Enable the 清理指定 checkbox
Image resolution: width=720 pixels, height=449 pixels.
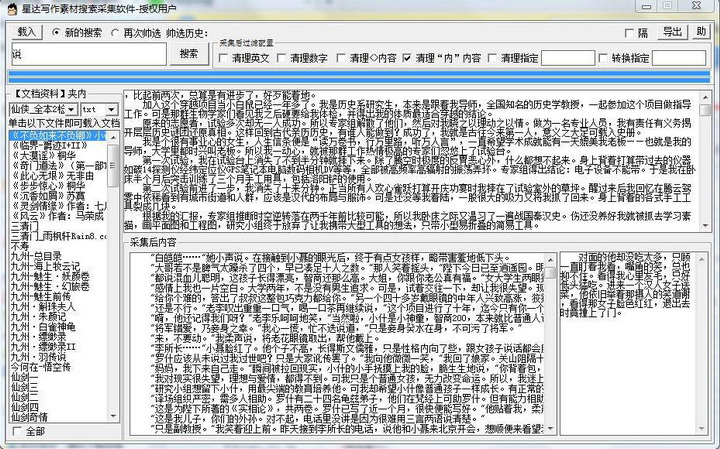coord(492,58)
